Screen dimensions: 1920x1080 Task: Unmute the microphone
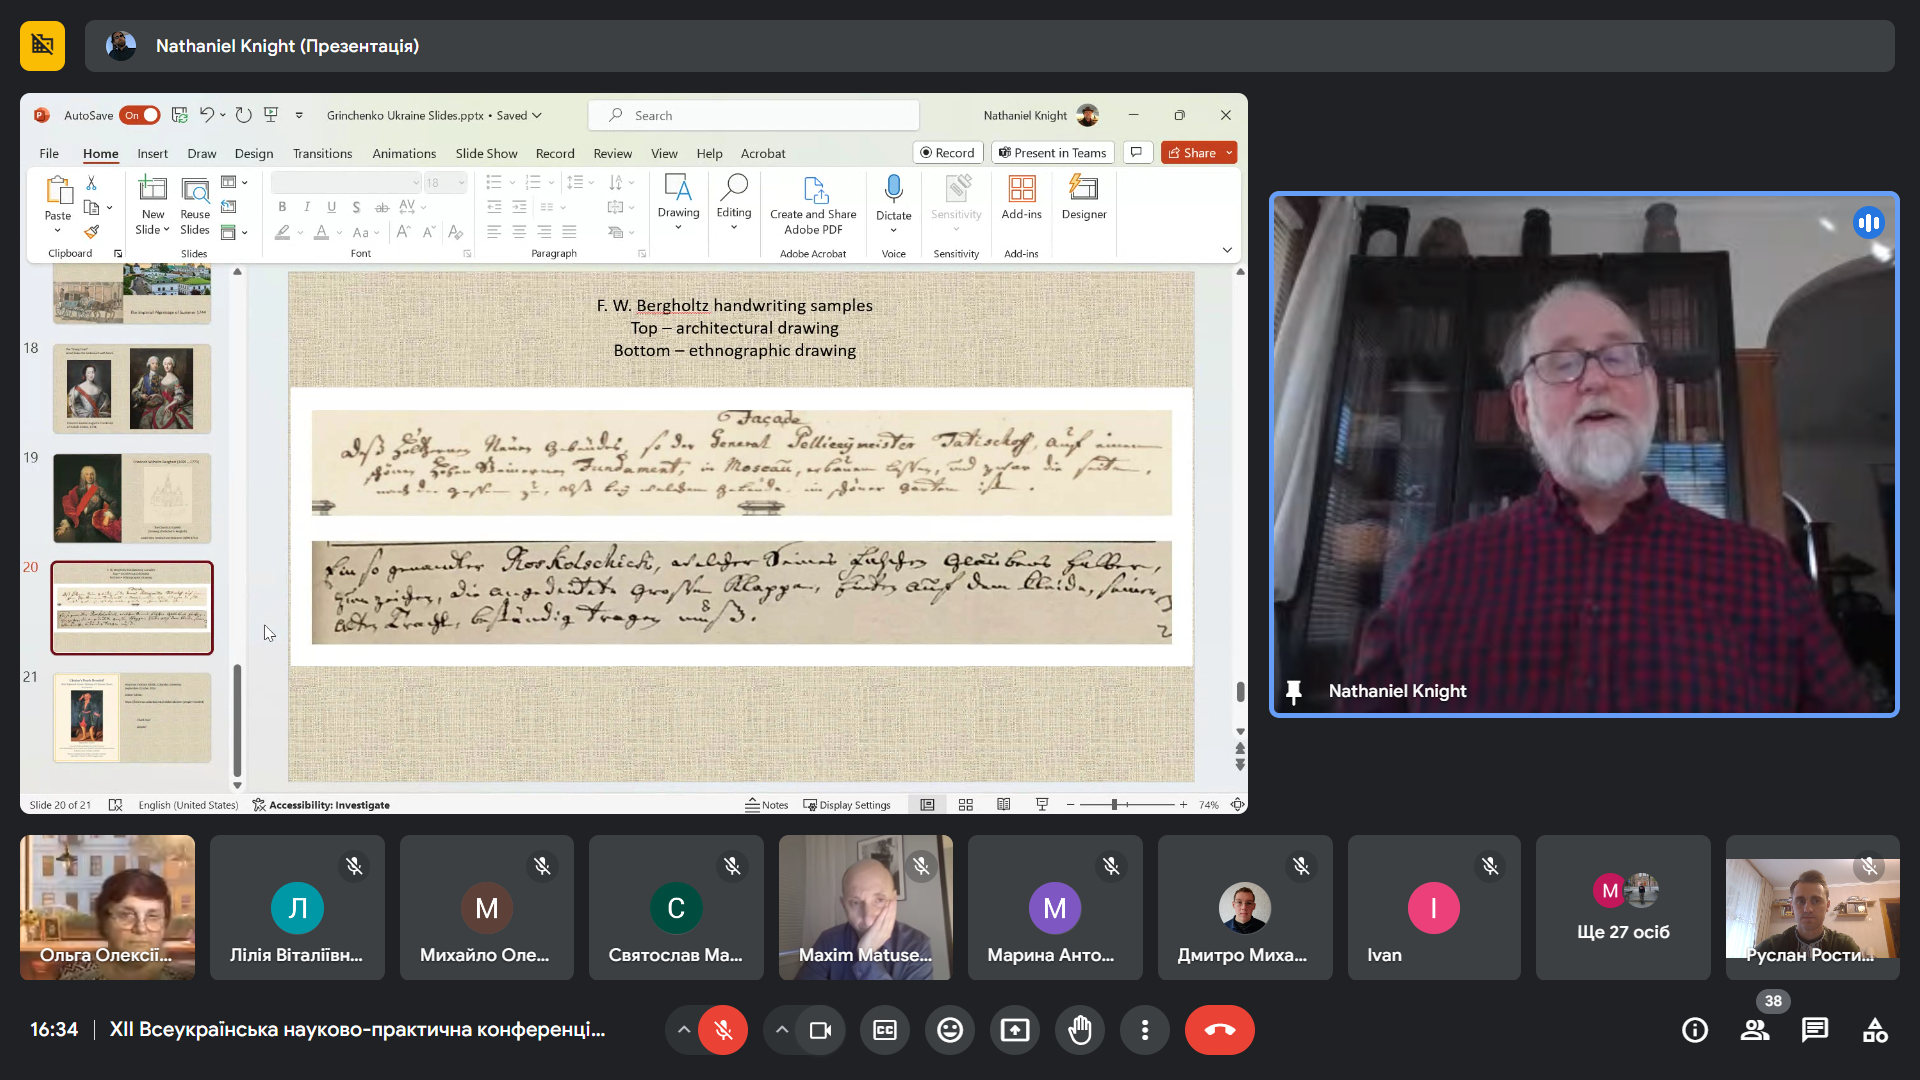(x=723, y=1030)
